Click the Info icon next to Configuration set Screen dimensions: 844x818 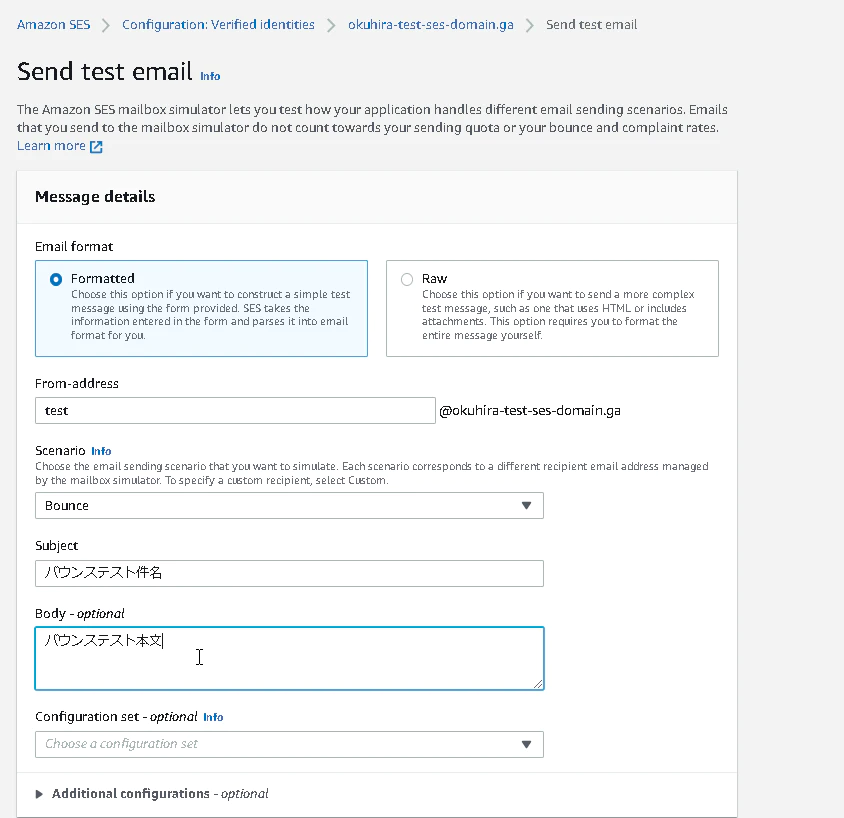(213, 717)
